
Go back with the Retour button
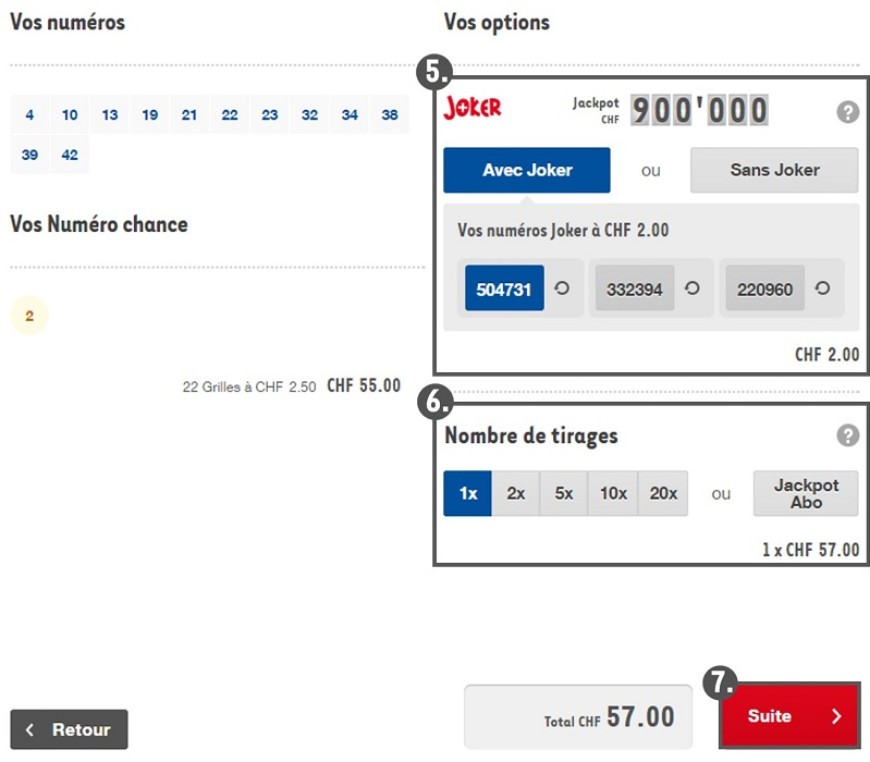point(69,729)
